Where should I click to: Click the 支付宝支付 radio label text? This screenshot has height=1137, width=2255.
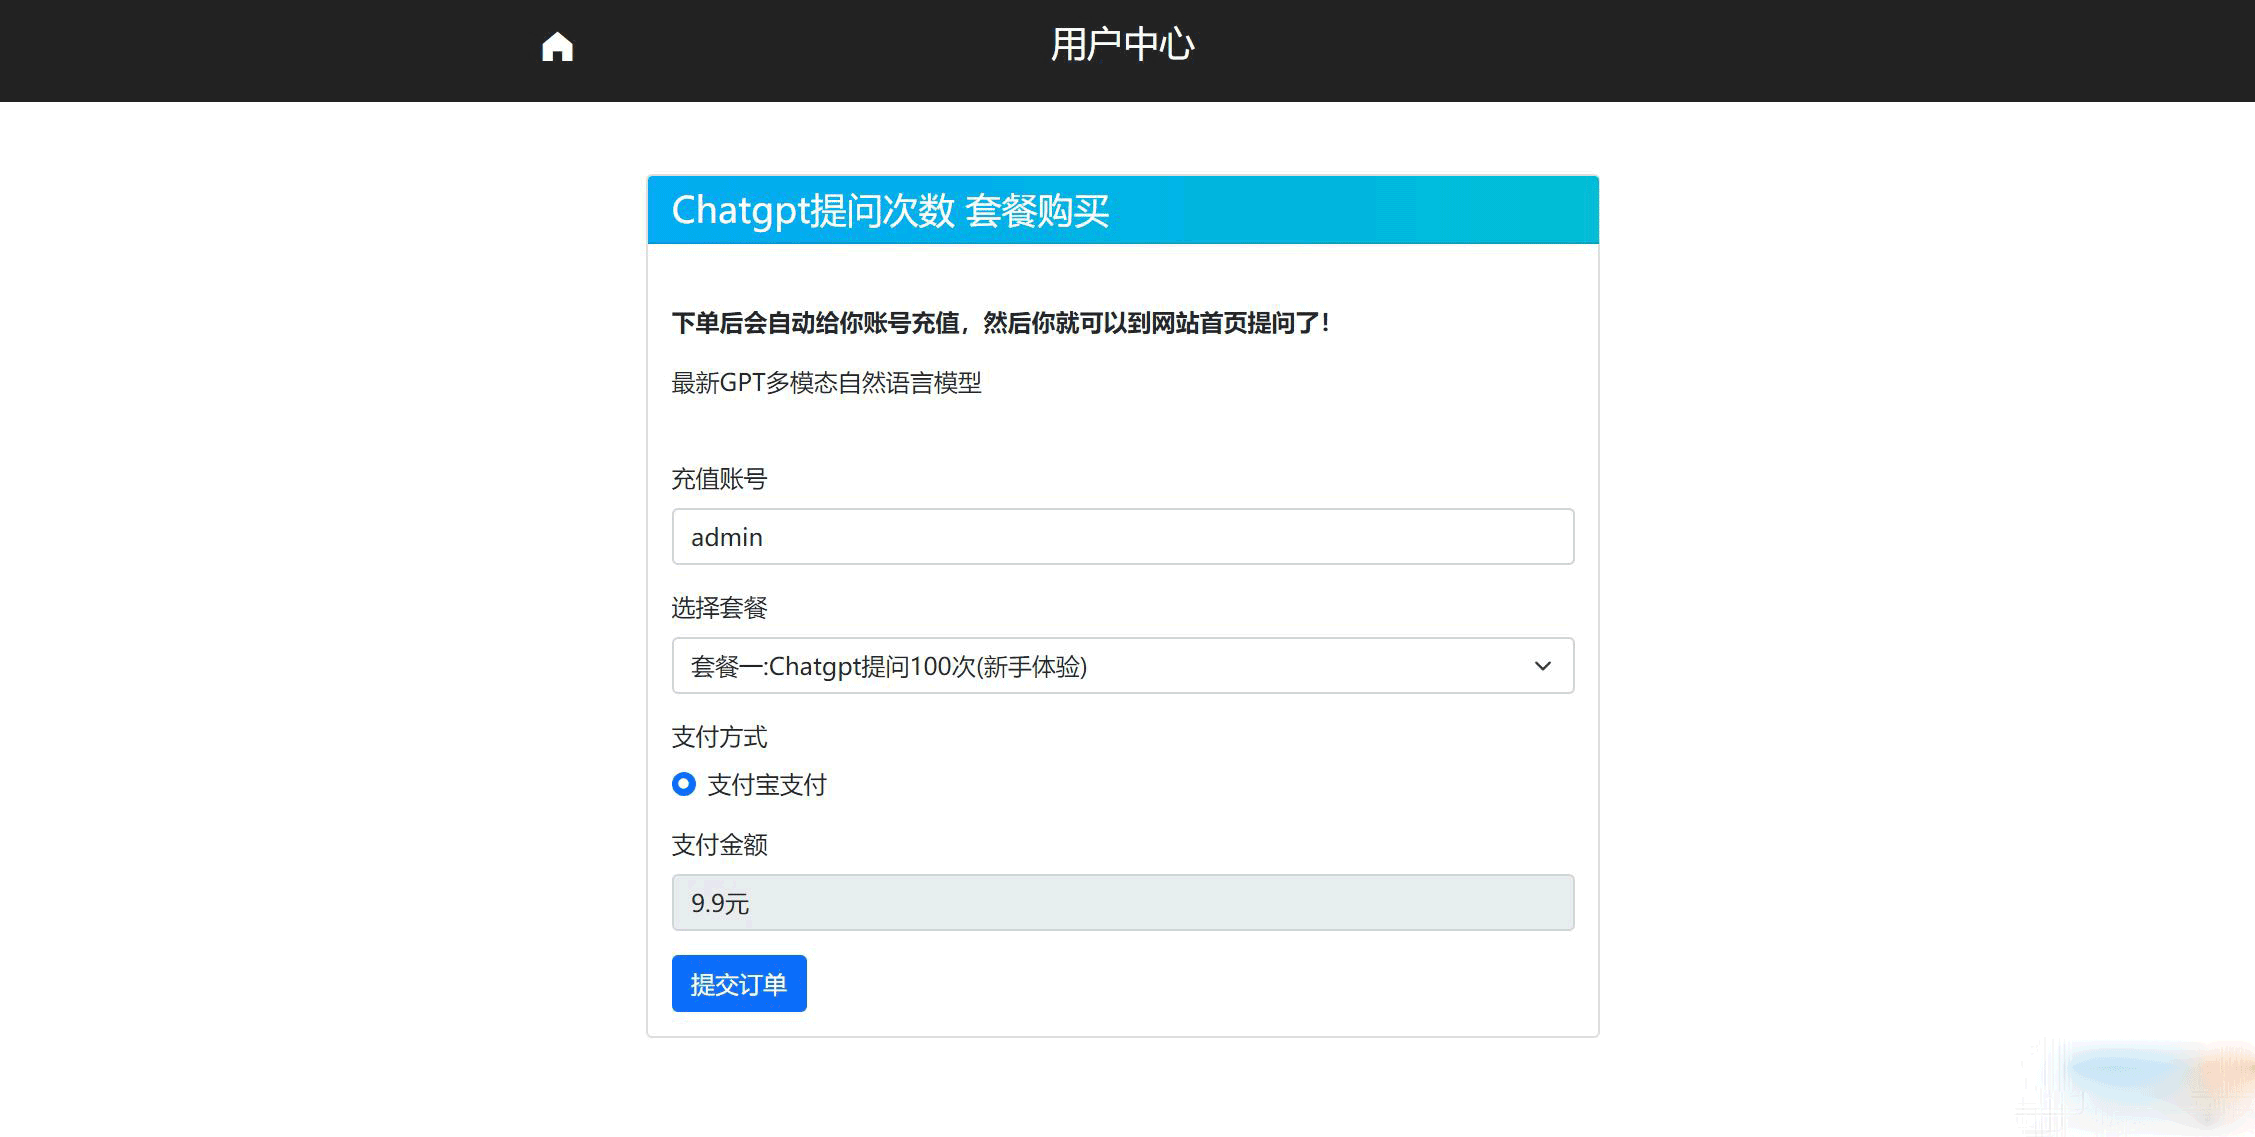coord(767,785)
